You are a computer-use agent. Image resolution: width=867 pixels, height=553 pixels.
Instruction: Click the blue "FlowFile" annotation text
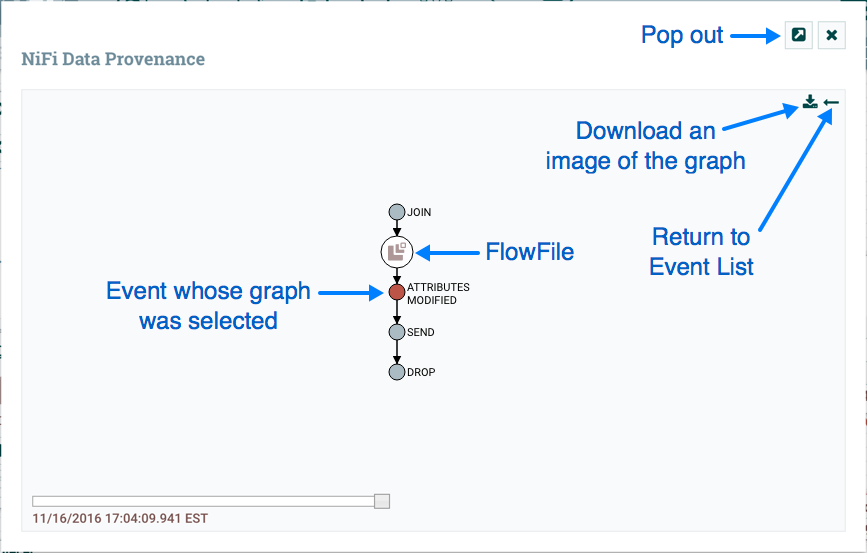tap(530, 252)
